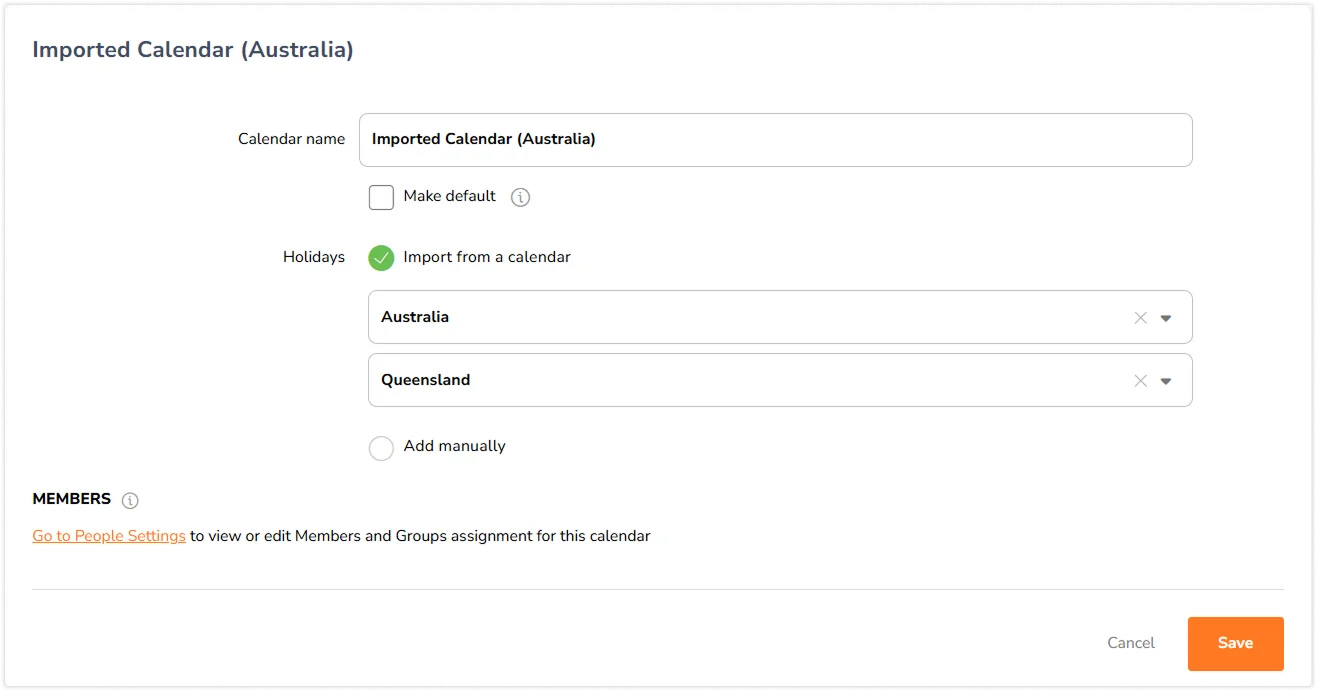Click the info icon next to MEMBERS

click(130, 500)
